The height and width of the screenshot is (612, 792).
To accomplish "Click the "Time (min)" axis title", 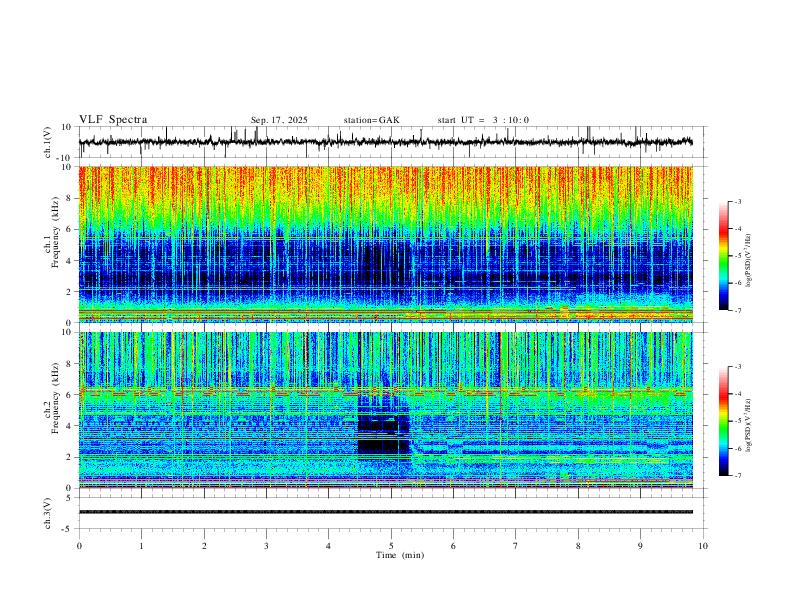I will (x=400, y=555).
